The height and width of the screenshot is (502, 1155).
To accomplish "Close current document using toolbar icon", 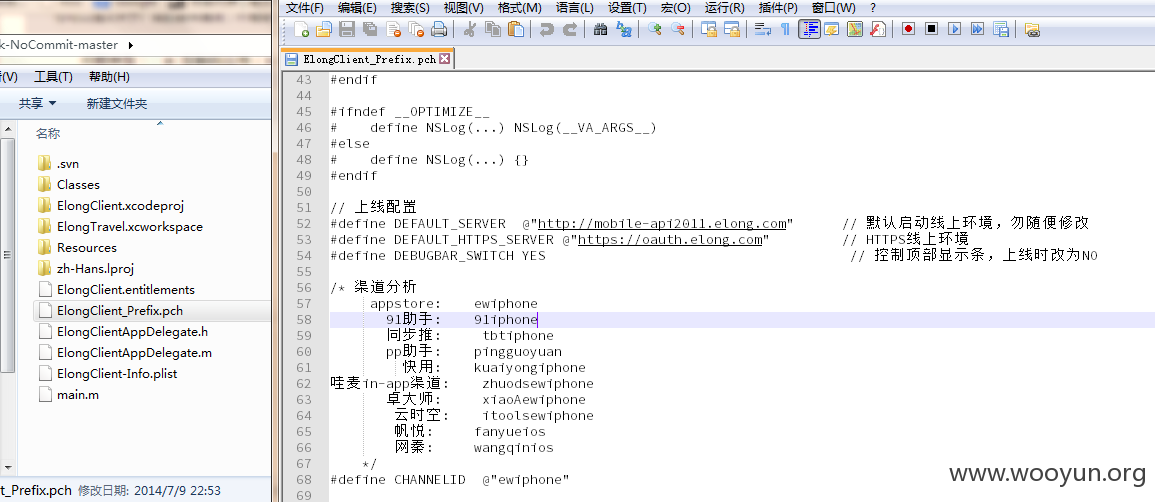I will (x=393, y=29).
